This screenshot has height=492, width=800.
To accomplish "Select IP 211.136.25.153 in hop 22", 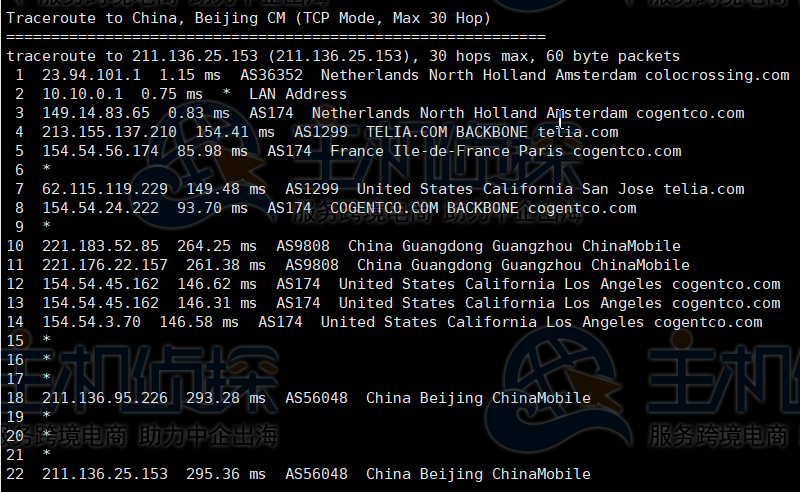I will [105, 474].
